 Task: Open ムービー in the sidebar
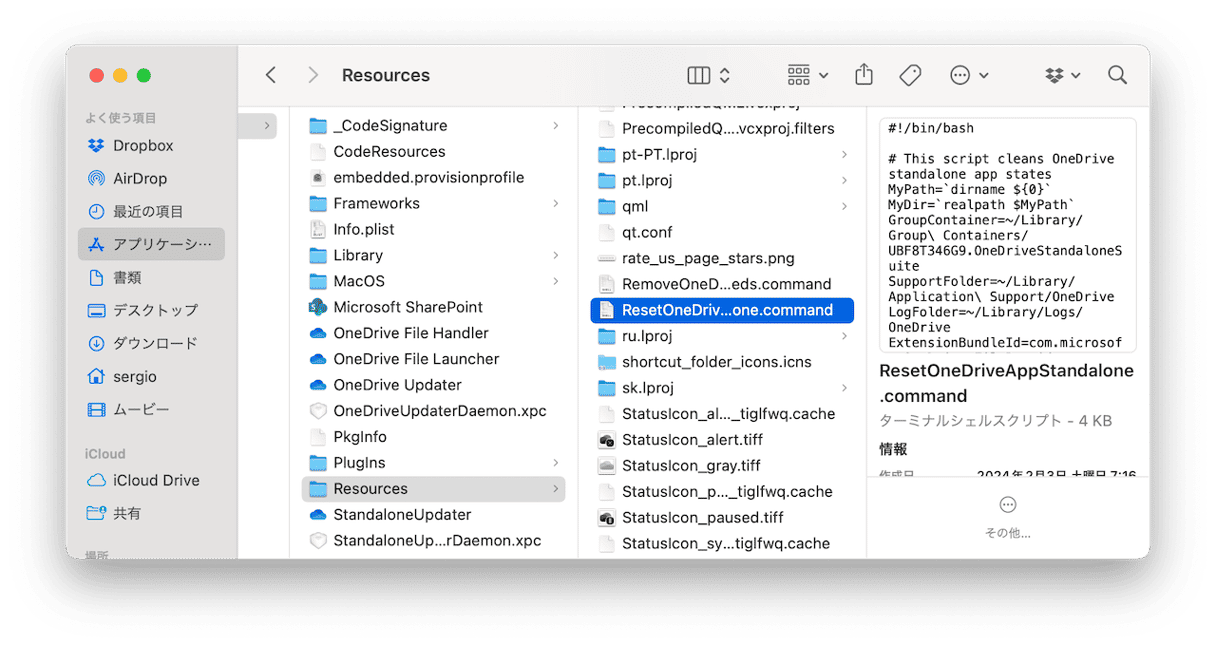[x=151, y=409]
